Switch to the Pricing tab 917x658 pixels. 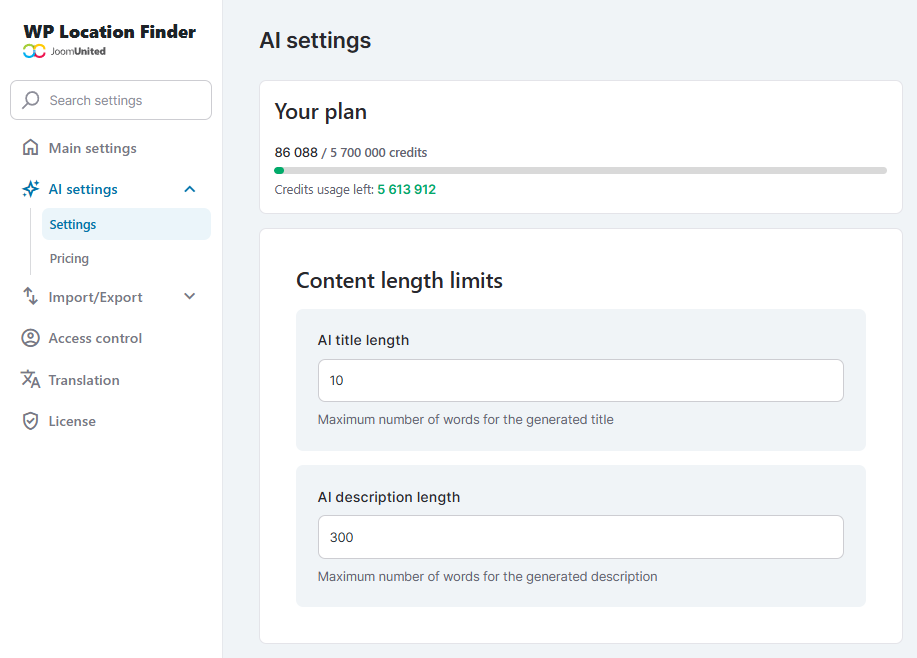tap(68, 258)
